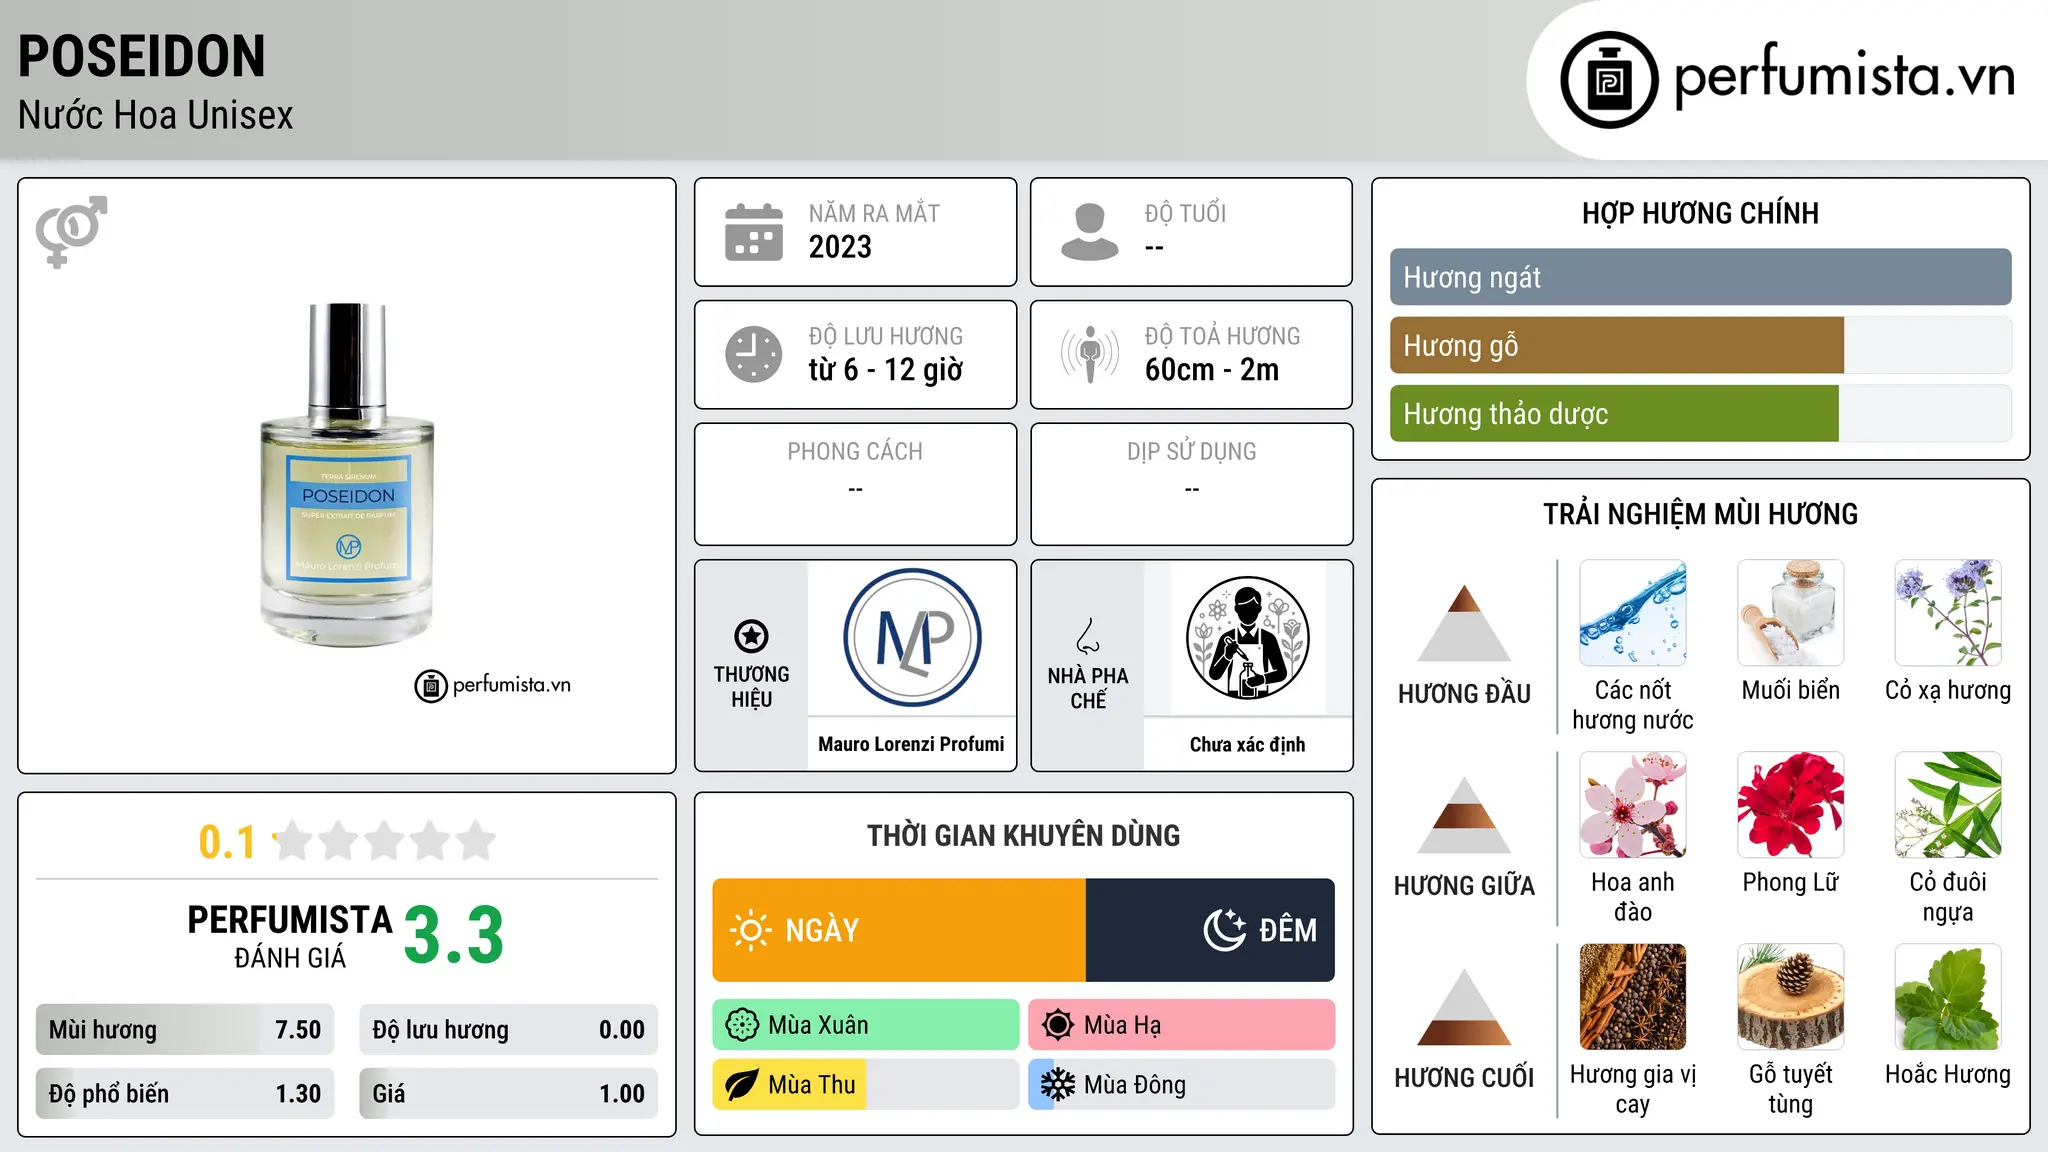Click the nose perfumer icon
Viewport: 2048px width, 1152px height.
pyautogui.click(x=1088, y=636)
